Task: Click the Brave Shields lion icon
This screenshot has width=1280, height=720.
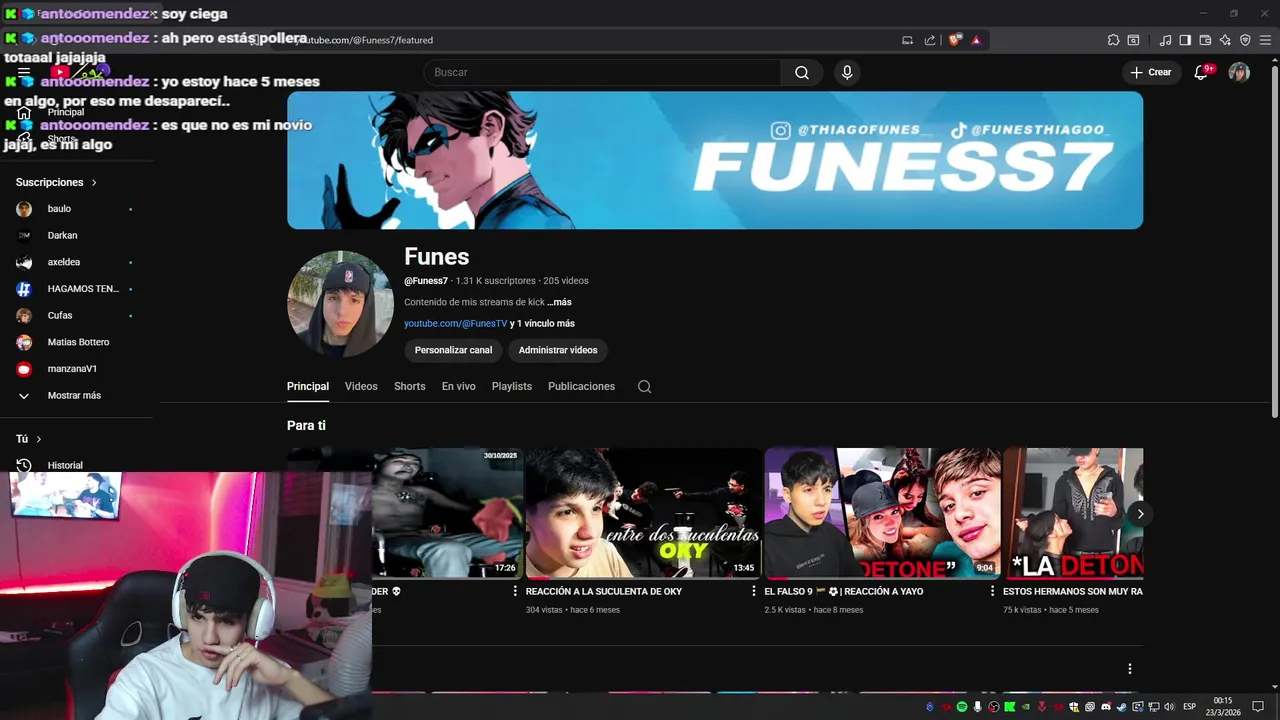Action: point(955,40)
